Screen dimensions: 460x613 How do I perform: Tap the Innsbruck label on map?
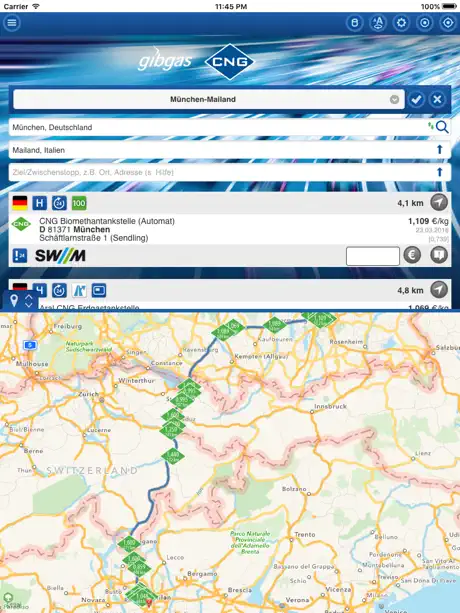tap(330, 406)
